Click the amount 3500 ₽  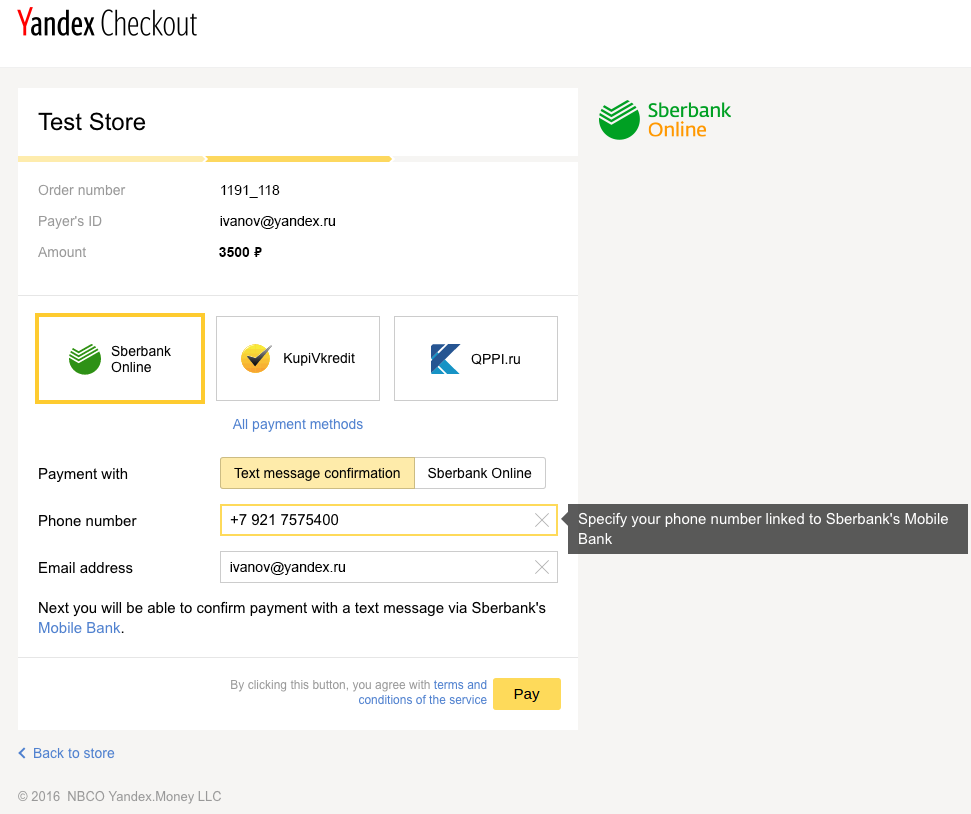click(240, 252)
